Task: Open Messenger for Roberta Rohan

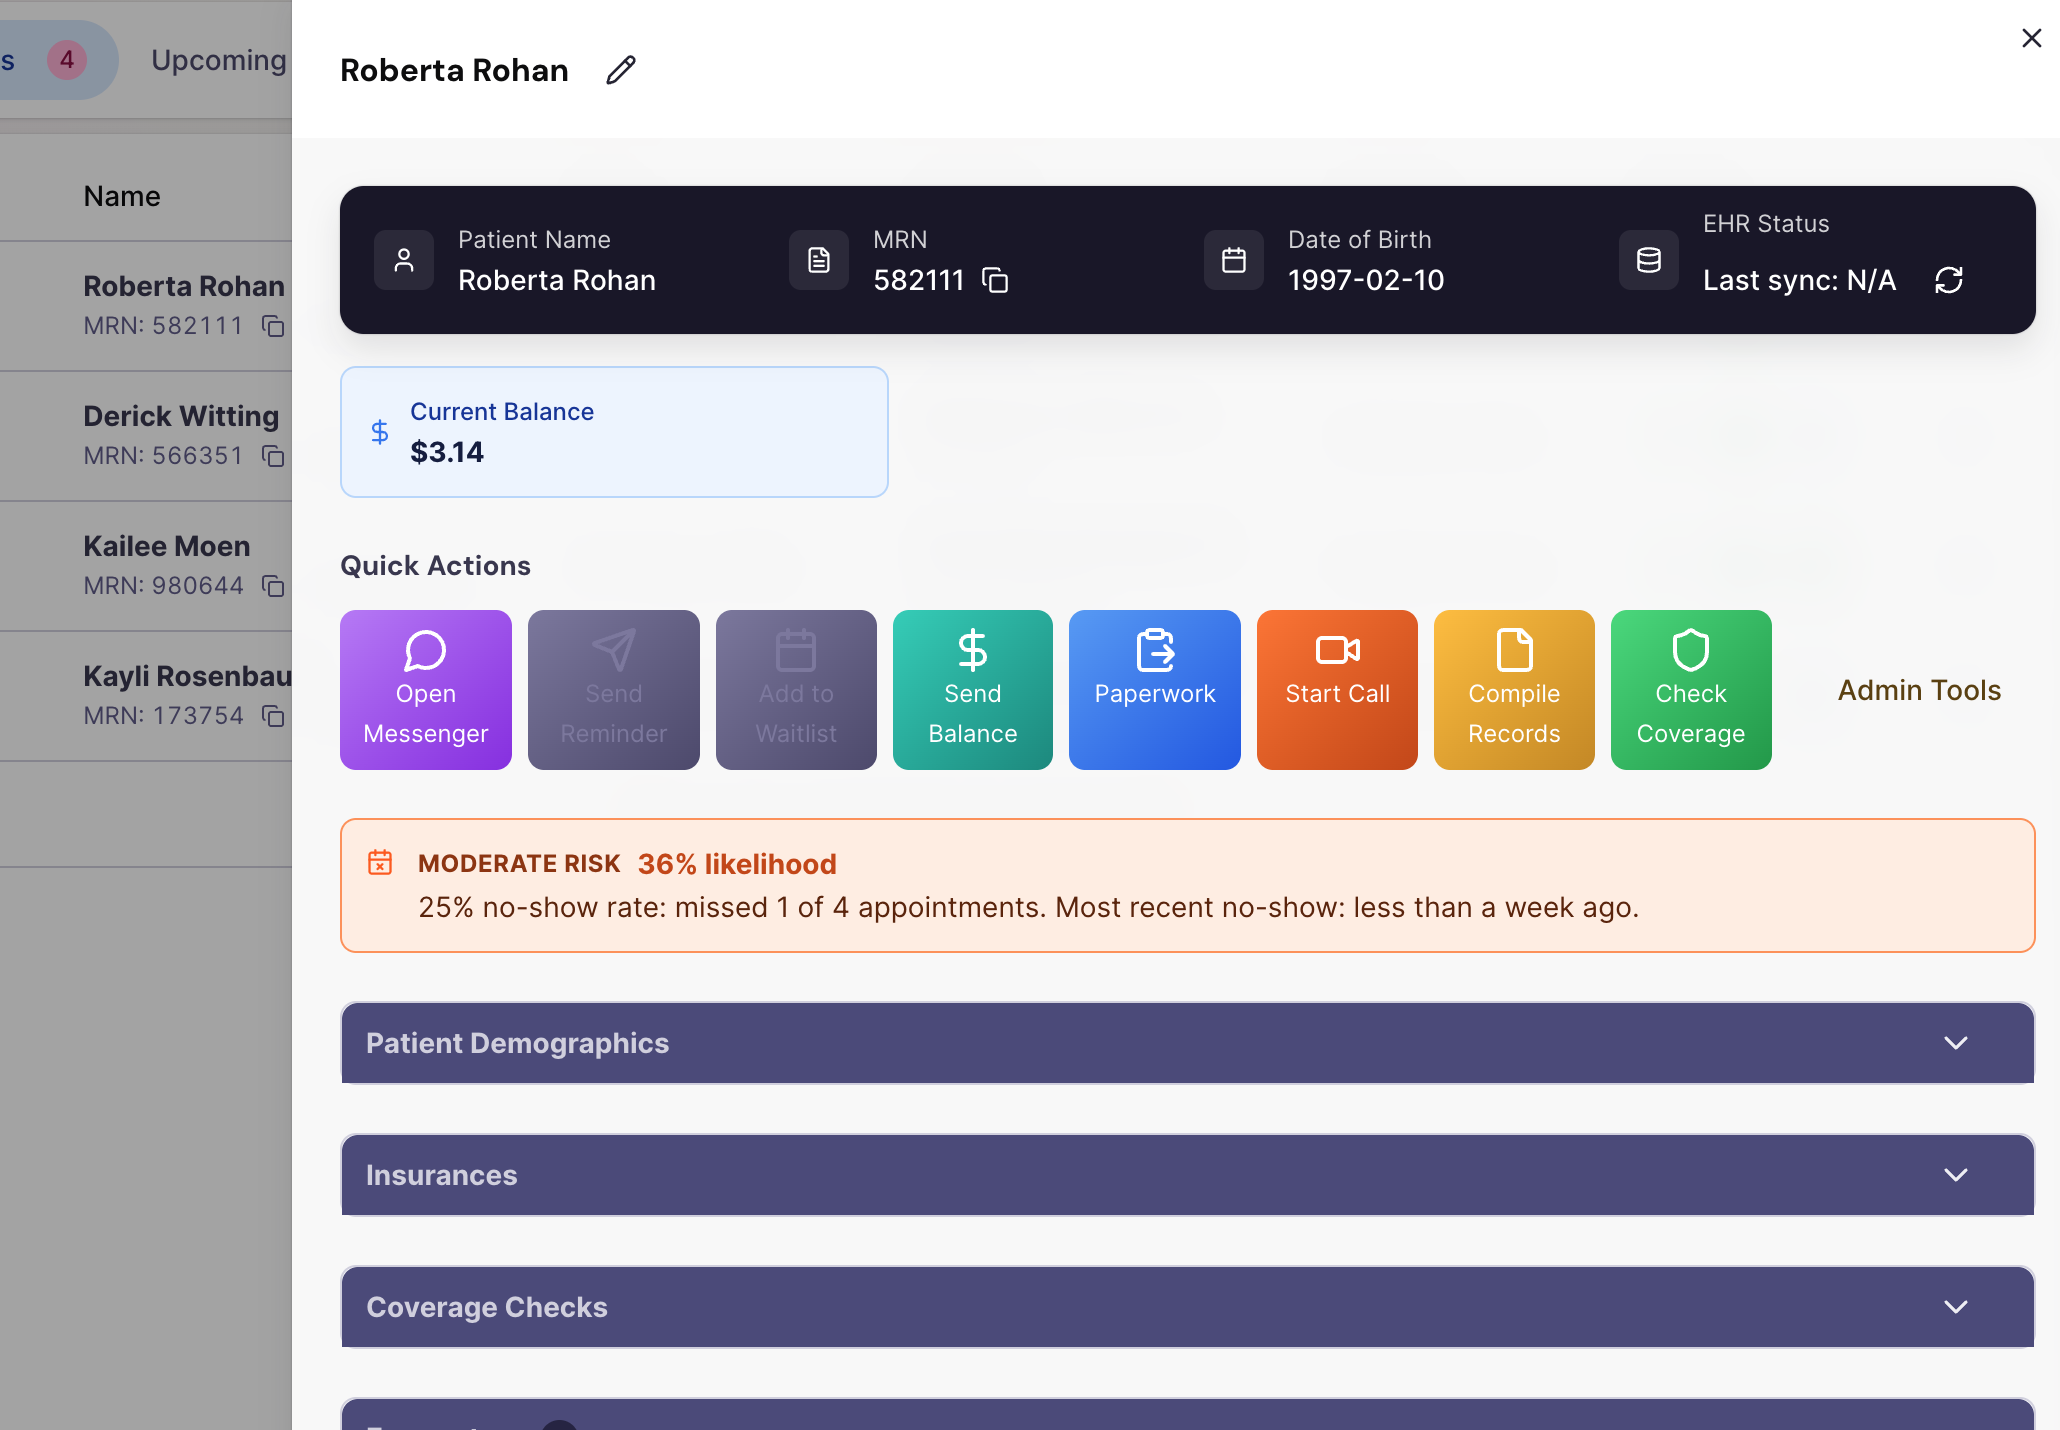Action: click(425, 690)
